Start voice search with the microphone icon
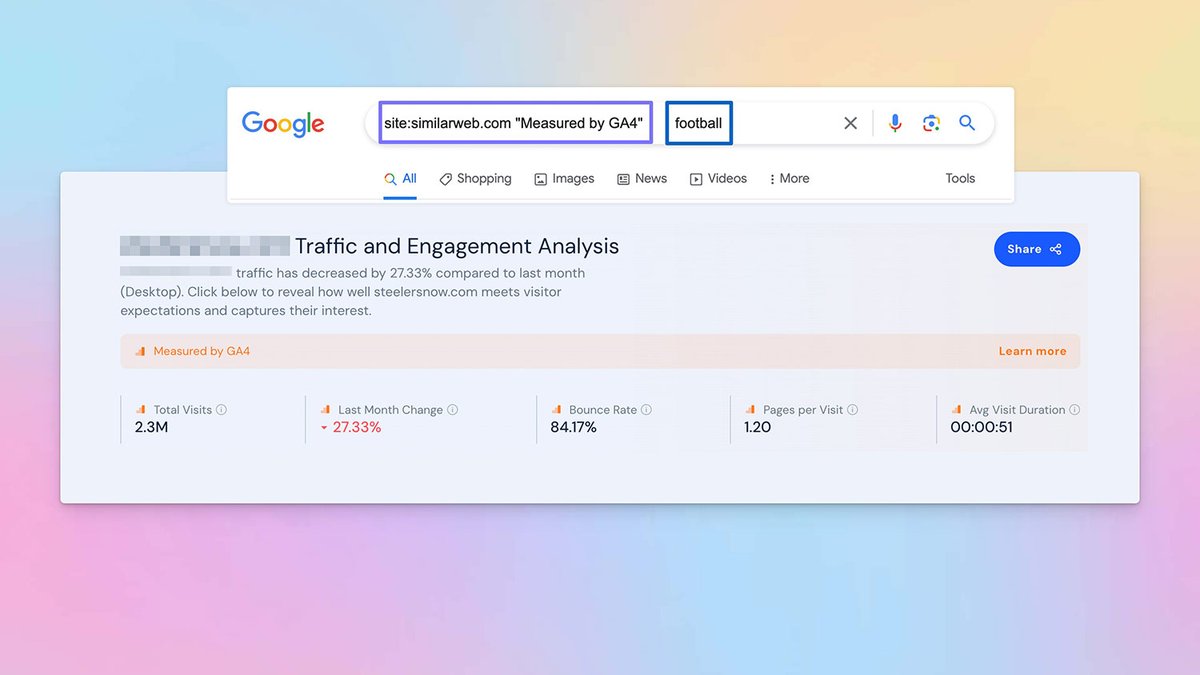The image size is (1200, 675). click(x=895, y=123)
